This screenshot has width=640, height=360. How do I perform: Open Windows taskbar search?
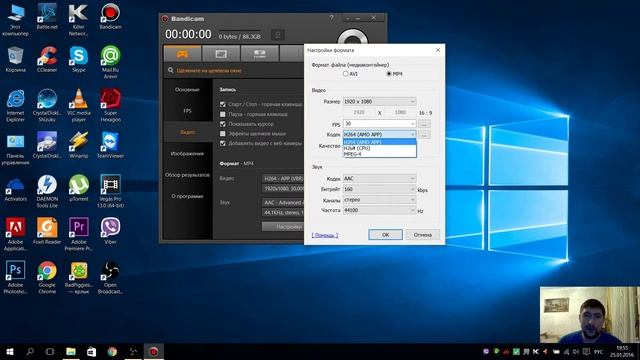point(30,351)
